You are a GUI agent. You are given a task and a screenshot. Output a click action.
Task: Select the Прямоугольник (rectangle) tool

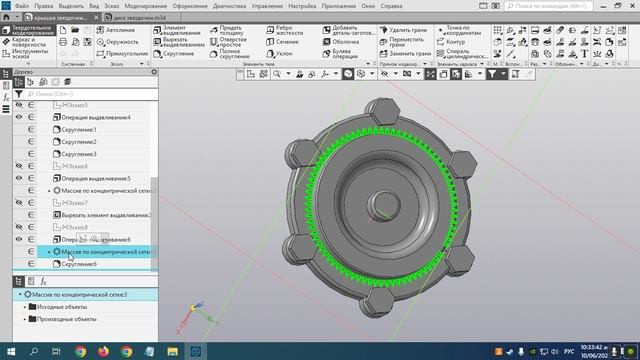point(122,53)
